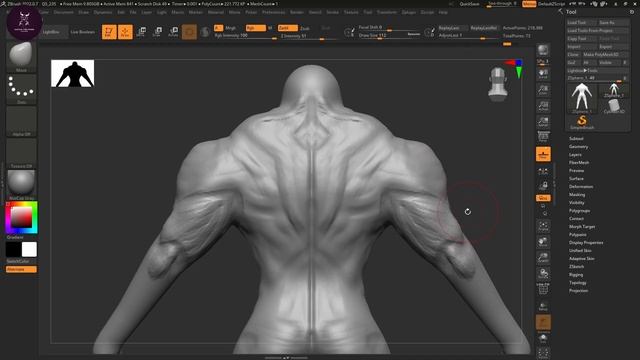Click the Gizmo 3D icon
Image resolution: width=640 pixels, height=360 pixels.
click(x=189, y=32)
